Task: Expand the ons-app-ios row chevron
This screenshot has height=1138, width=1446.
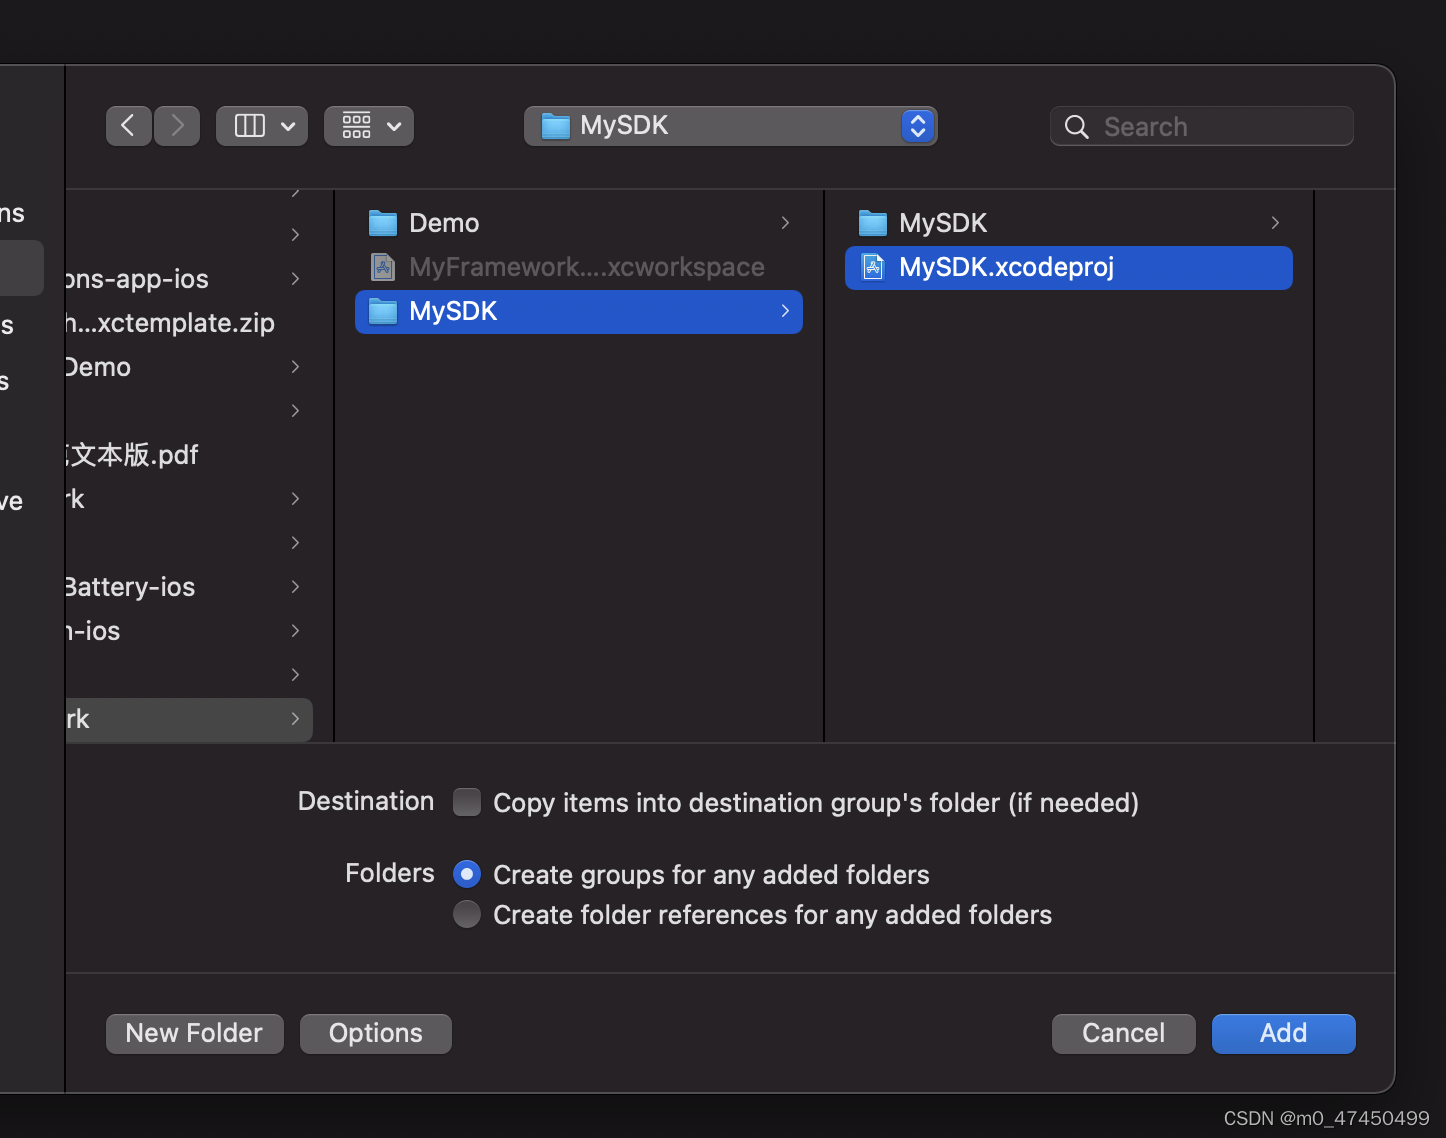Action: 295,279
